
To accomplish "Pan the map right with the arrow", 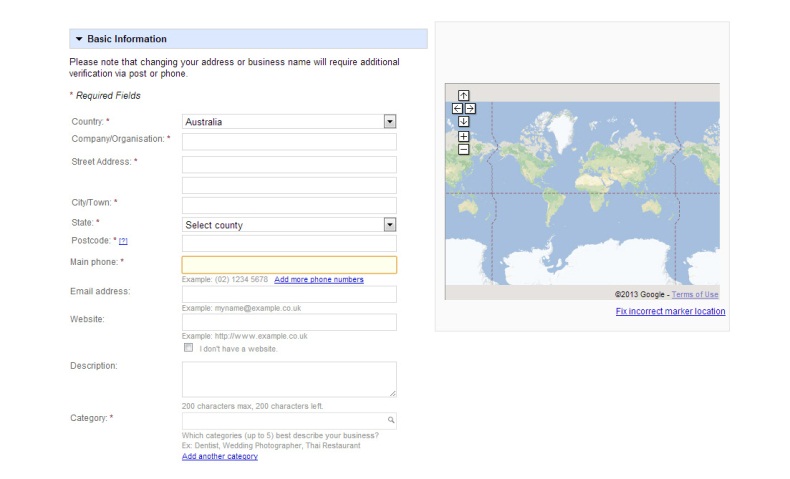I will [470, 108].
